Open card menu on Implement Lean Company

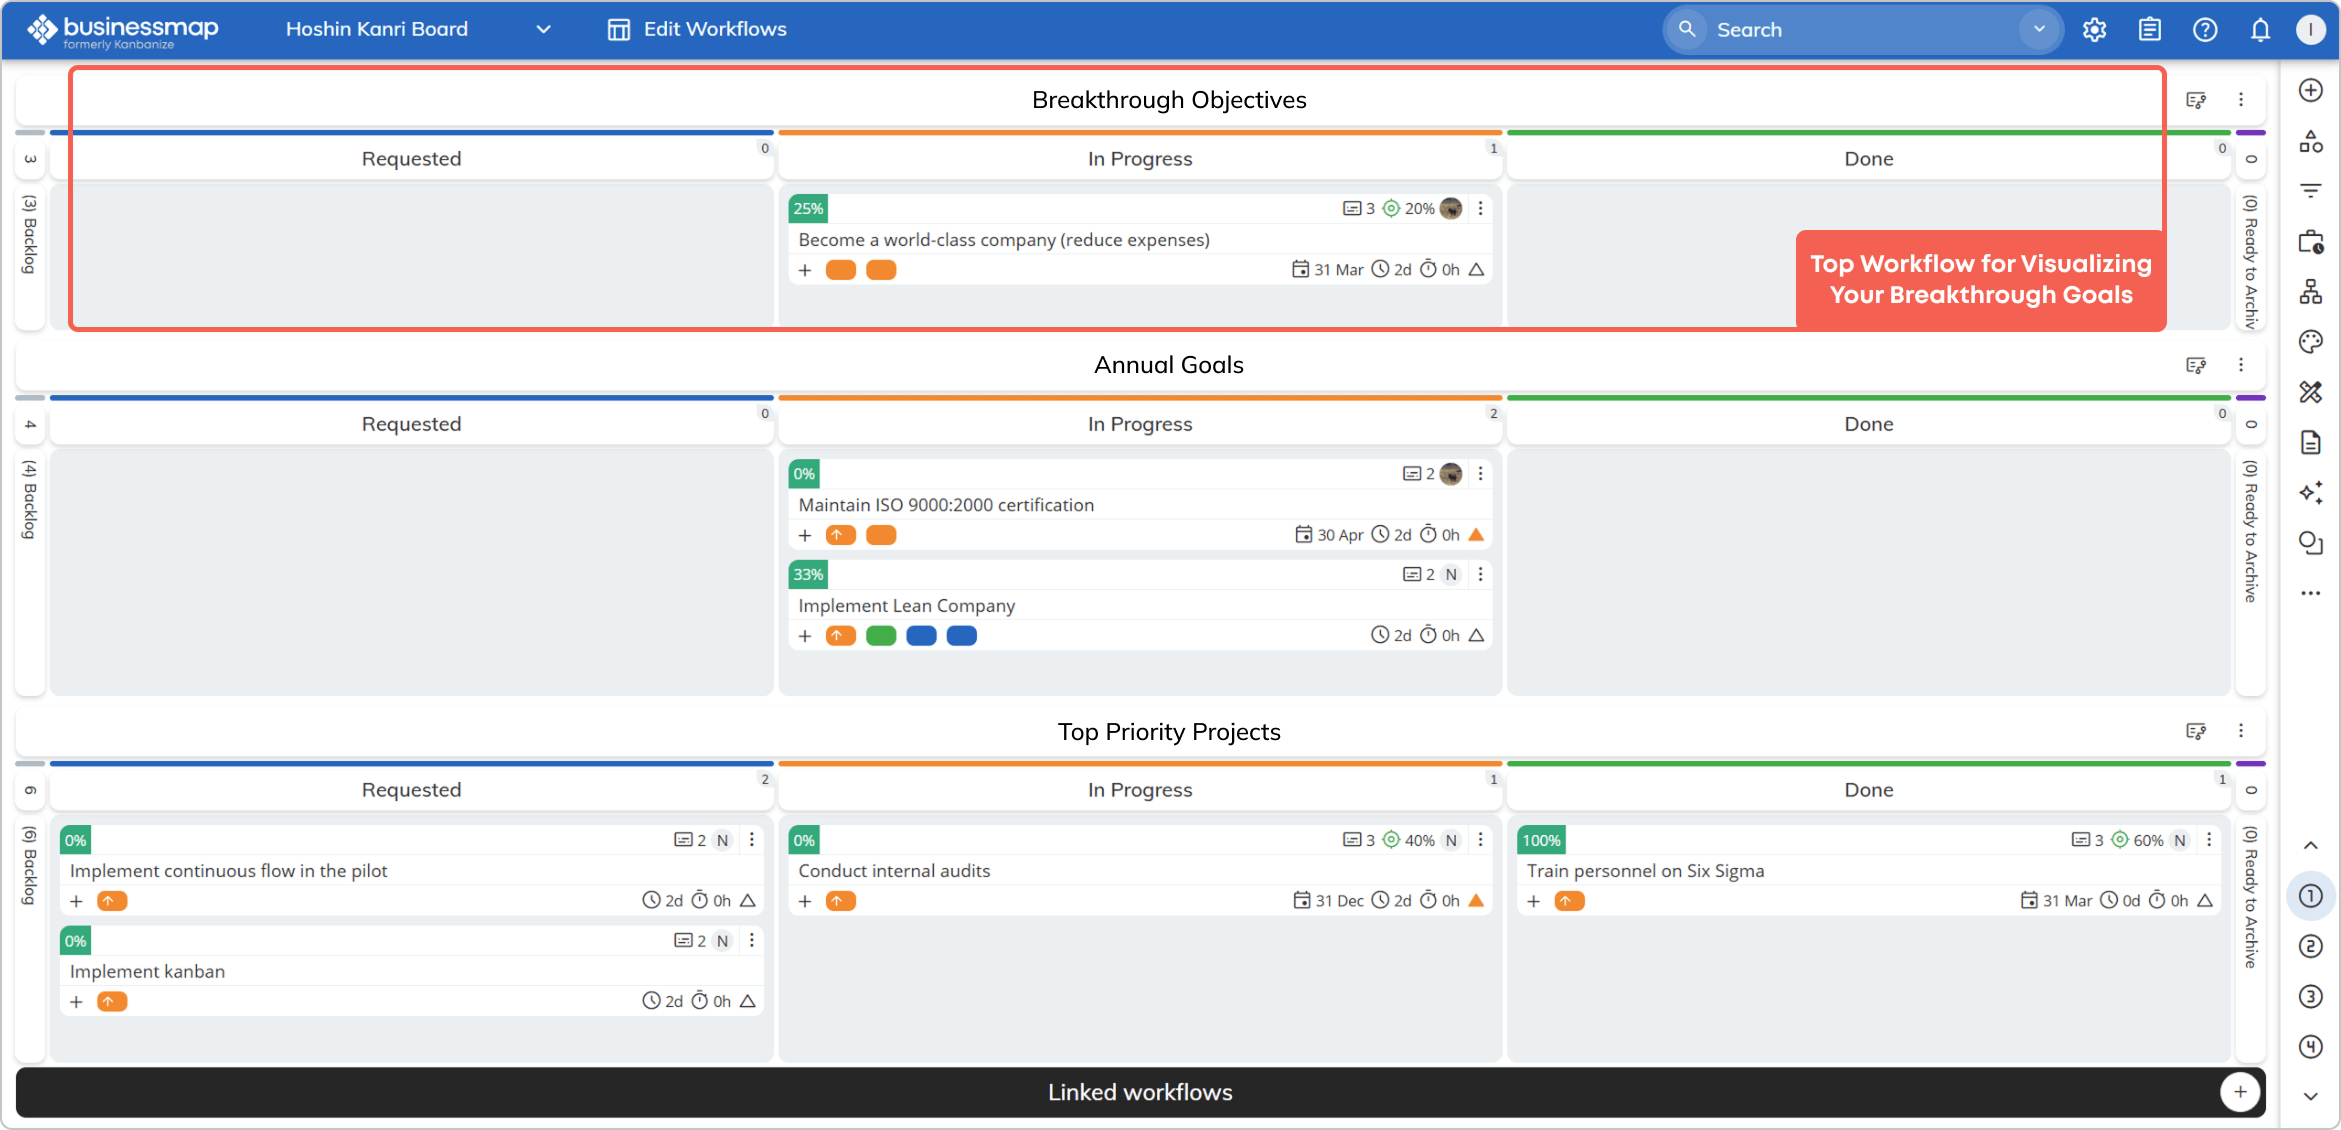(1480, 574)
